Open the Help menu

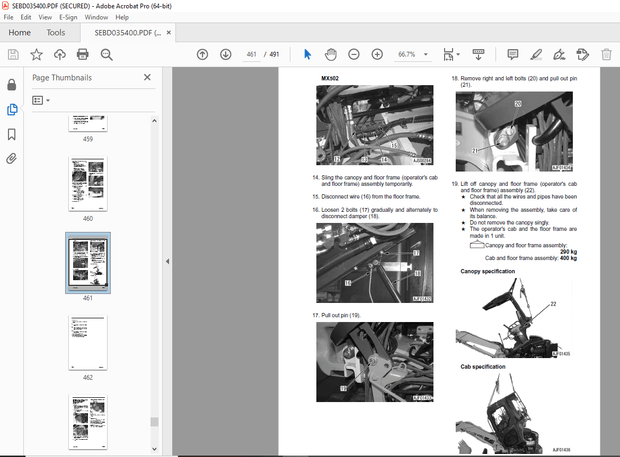[122, 17]
